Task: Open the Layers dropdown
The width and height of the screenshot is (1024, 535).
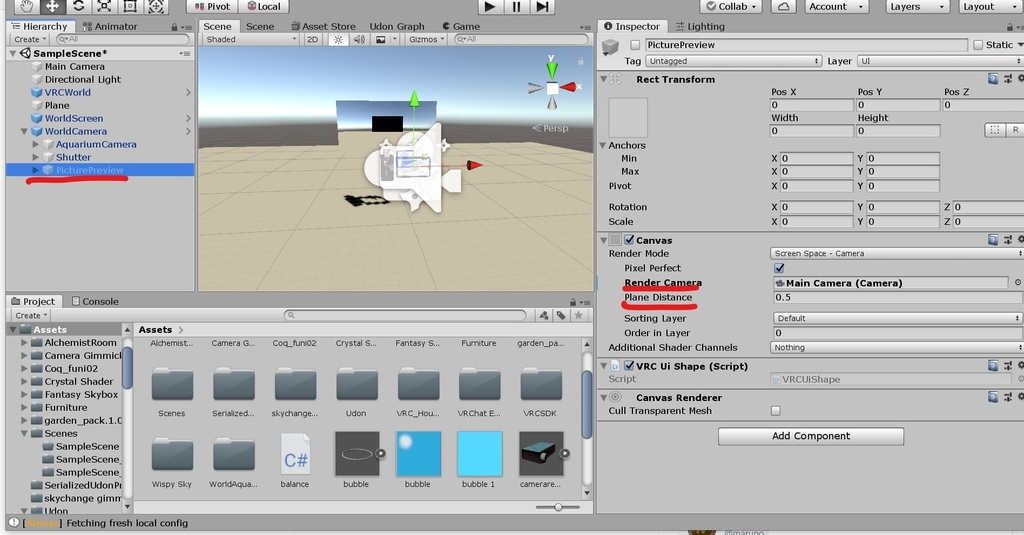Action: [918, 7]
